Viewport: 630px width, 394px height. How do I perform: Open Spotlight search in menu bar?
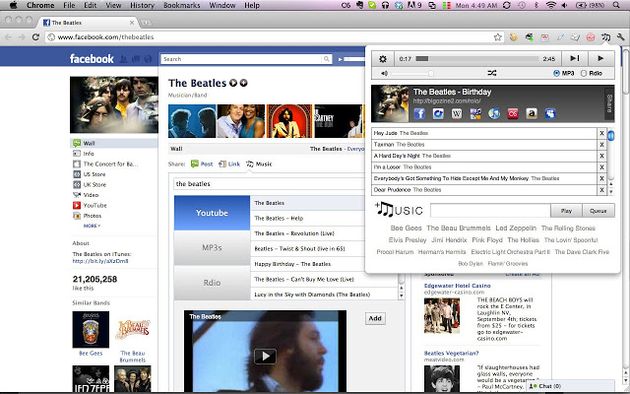(616, 5)
